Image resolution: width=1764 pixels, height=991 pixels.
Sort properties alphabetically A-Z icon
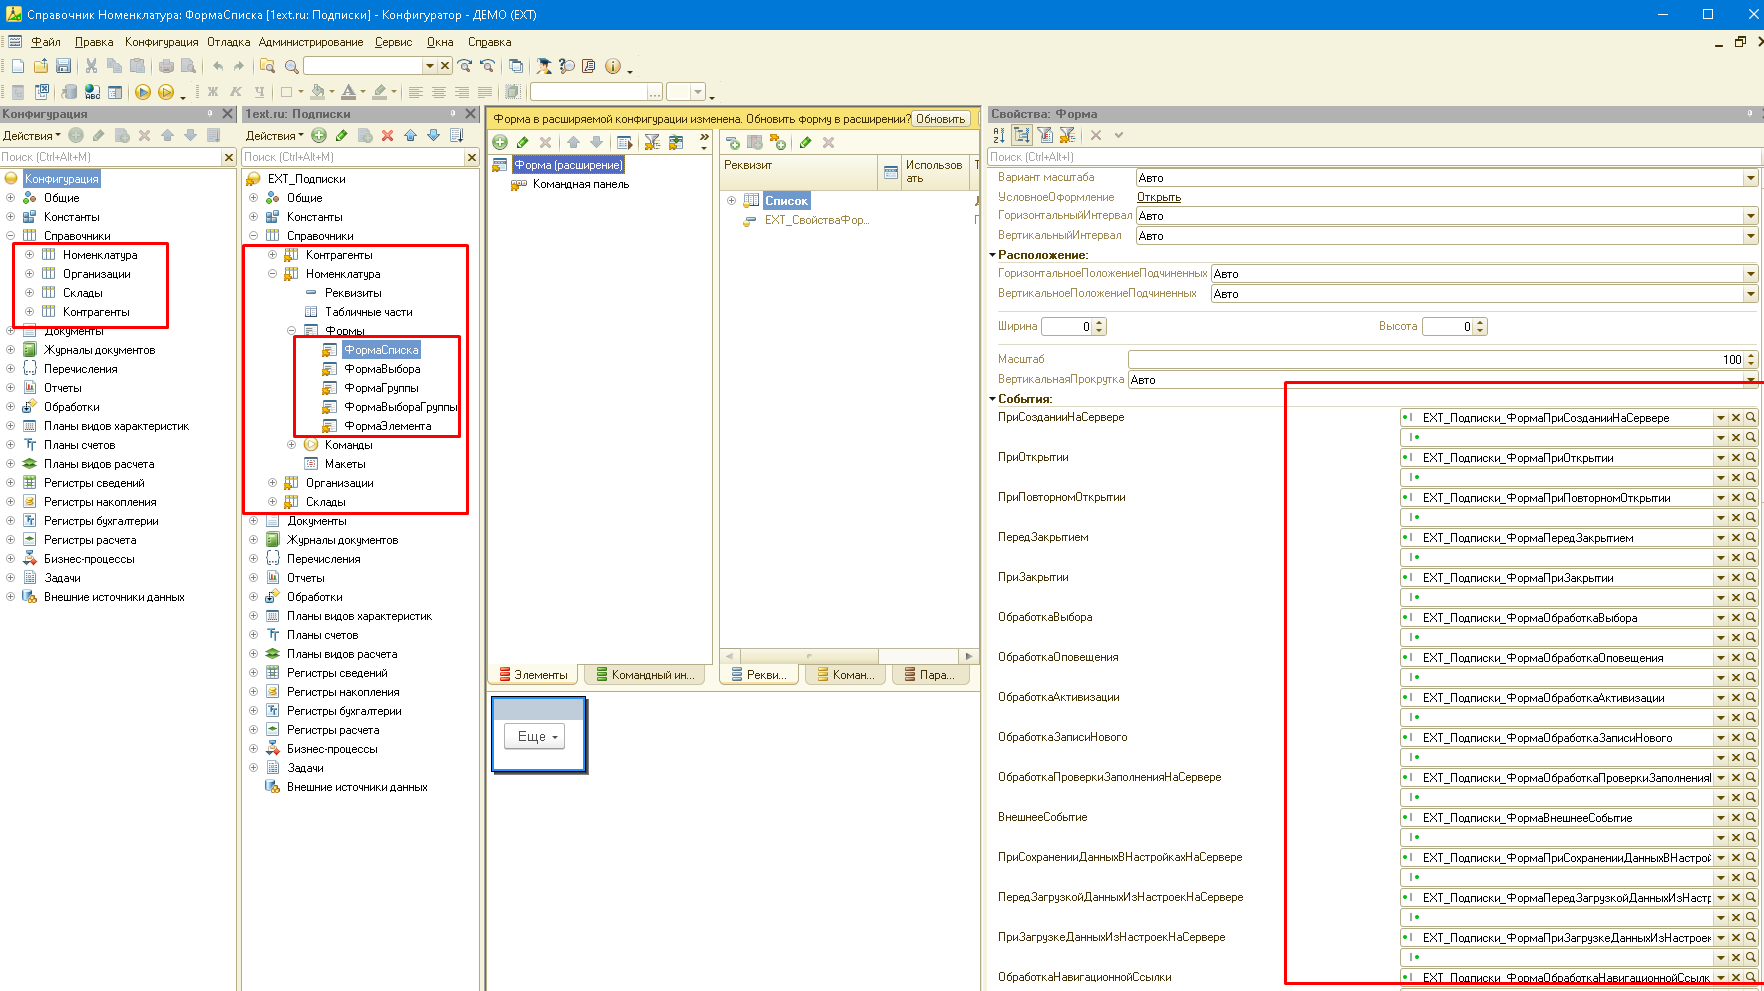999,135
